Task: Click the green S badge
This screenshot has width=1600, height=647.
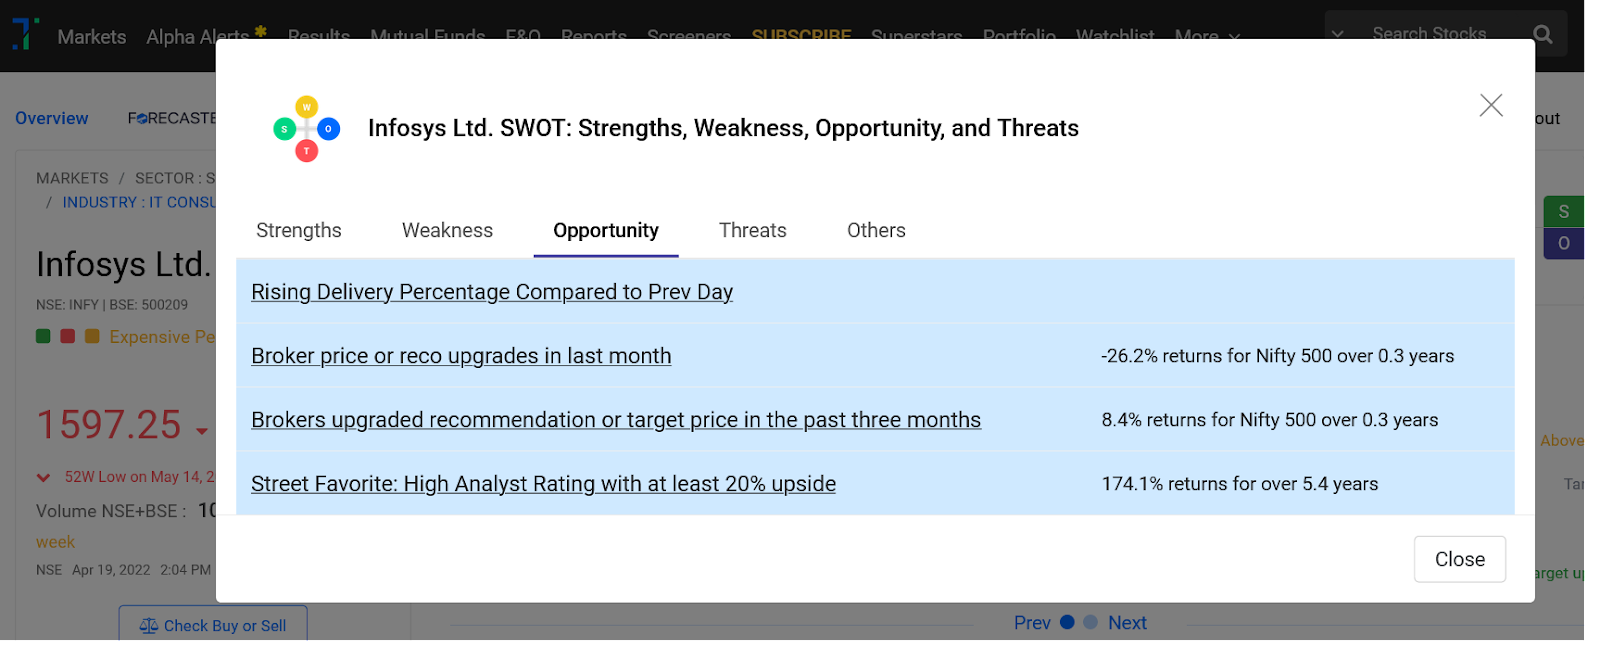Action: tap(1564, 212)
